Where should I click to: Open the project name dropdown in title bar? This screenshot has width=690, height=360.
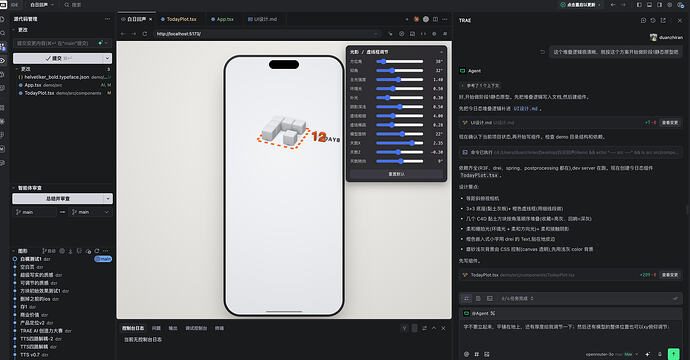click(42, 5)
